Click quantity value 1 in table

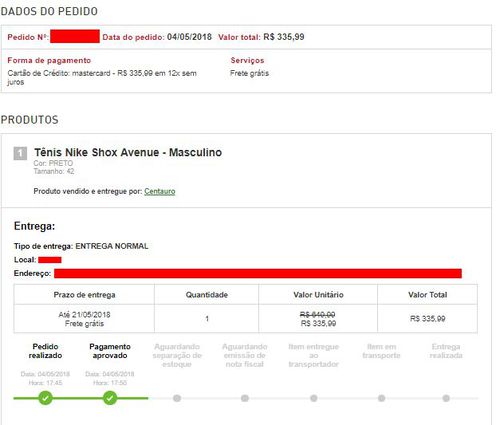(207, 319)
